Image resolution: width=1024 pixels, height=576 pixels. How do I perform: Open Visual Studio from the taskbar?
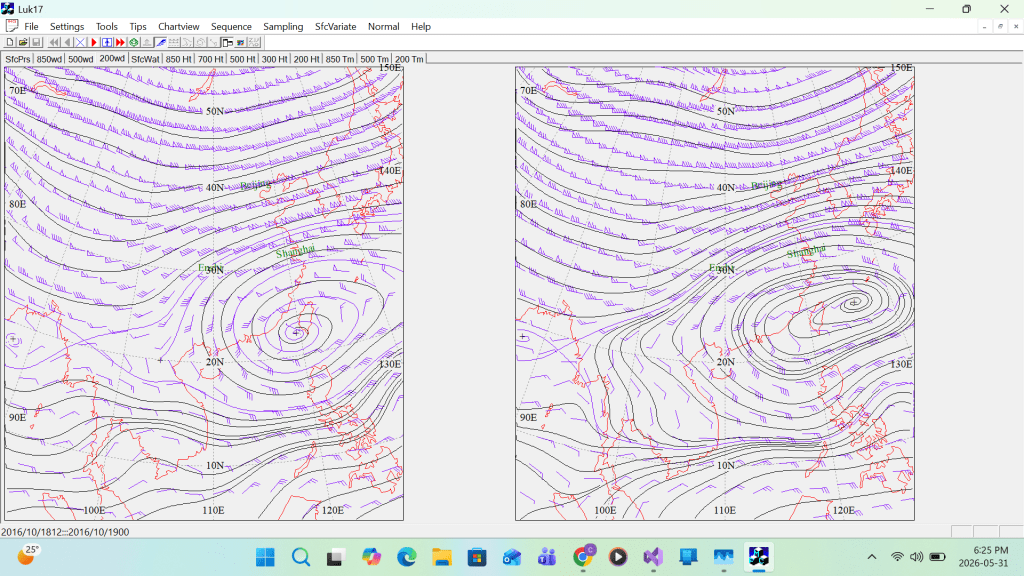[x=653, y=557]
